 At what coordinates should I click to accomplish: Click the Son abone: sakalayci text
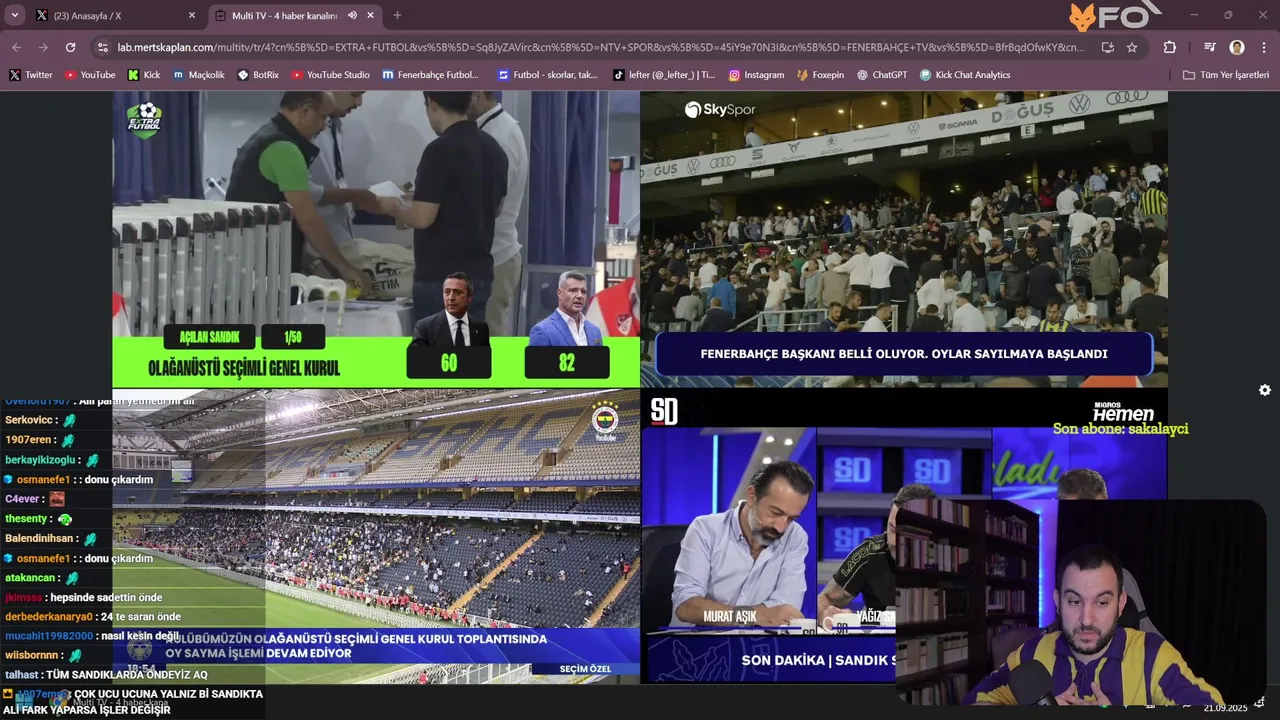click(1120, 429)
